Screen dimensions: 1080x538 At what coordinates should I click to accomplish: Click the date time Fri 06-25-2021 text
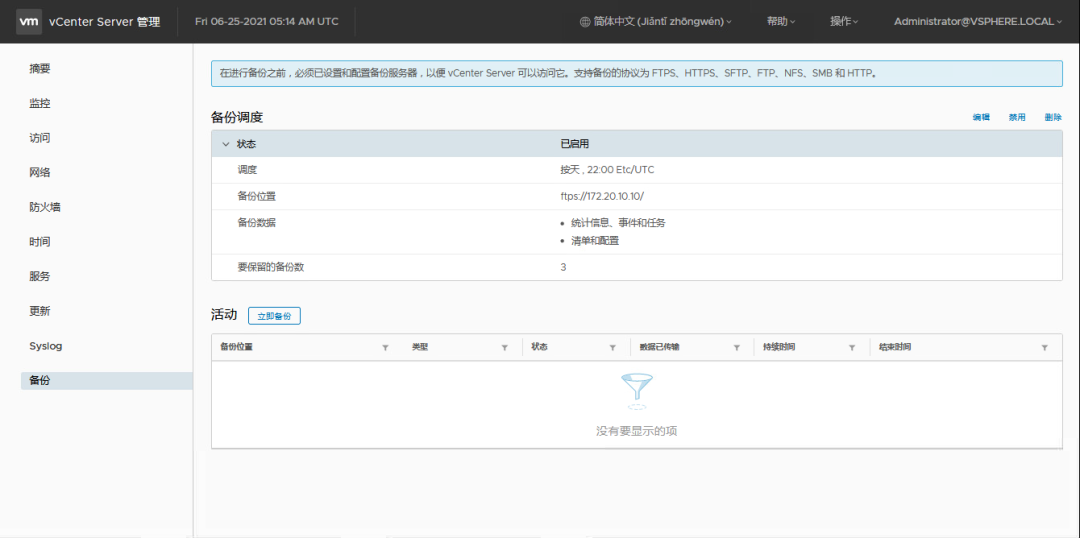pos(267,21)
